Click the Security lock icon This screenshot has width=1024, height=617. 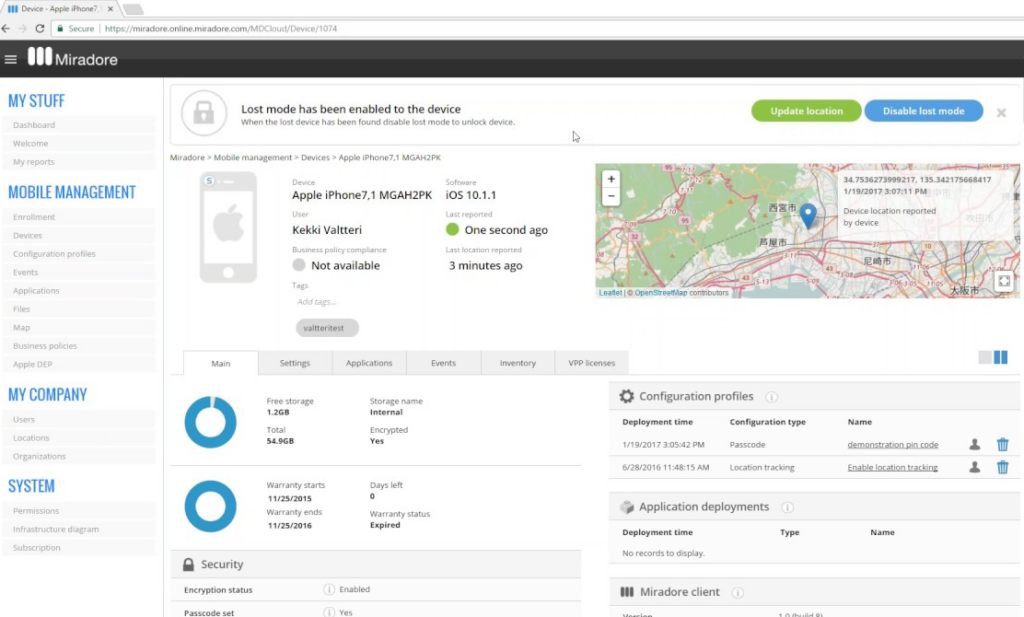click(x=188, y=565)
